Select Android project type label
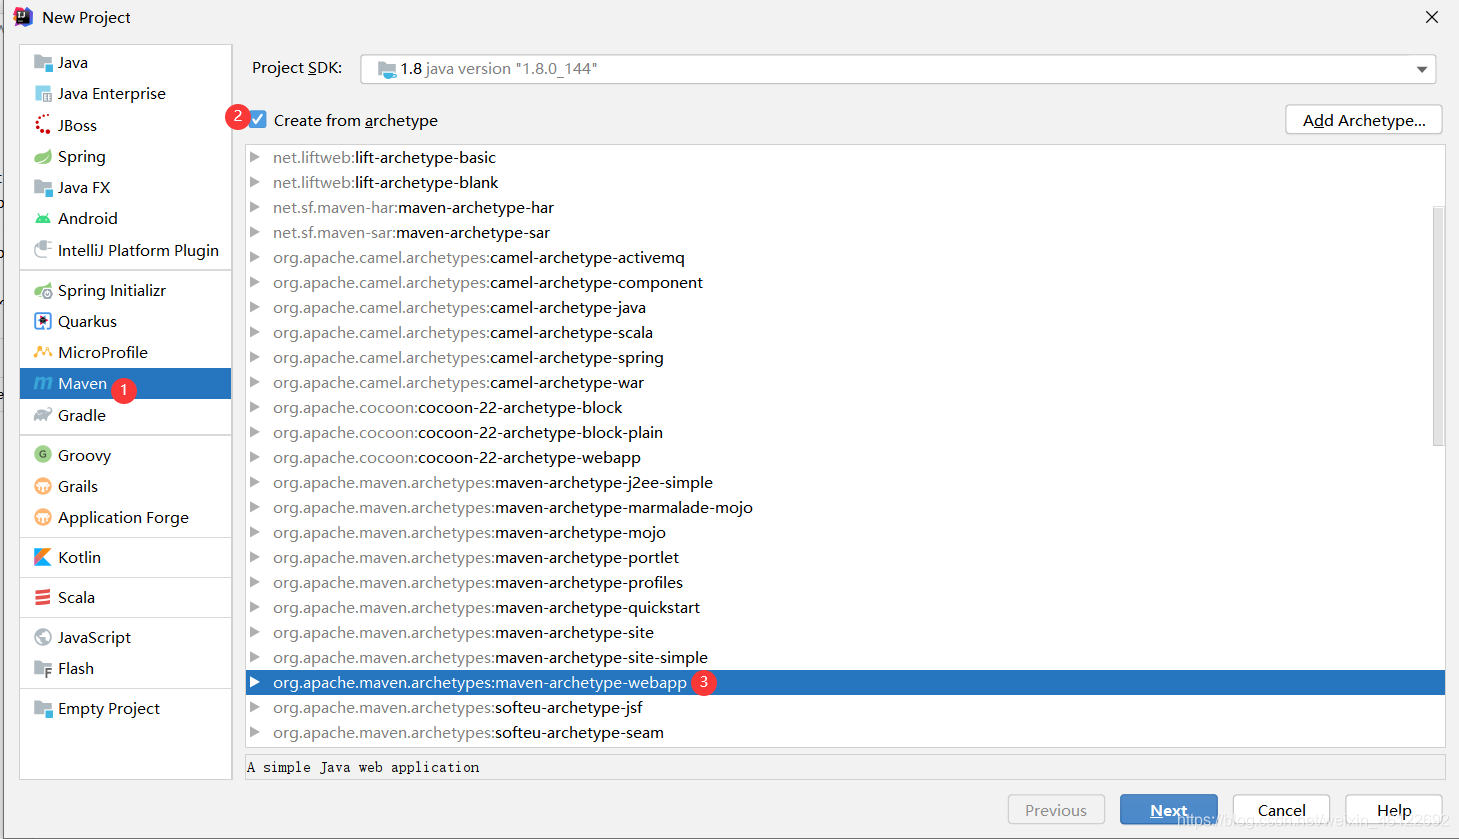This screenshot has height=839, width=1459. pos(88,219)
